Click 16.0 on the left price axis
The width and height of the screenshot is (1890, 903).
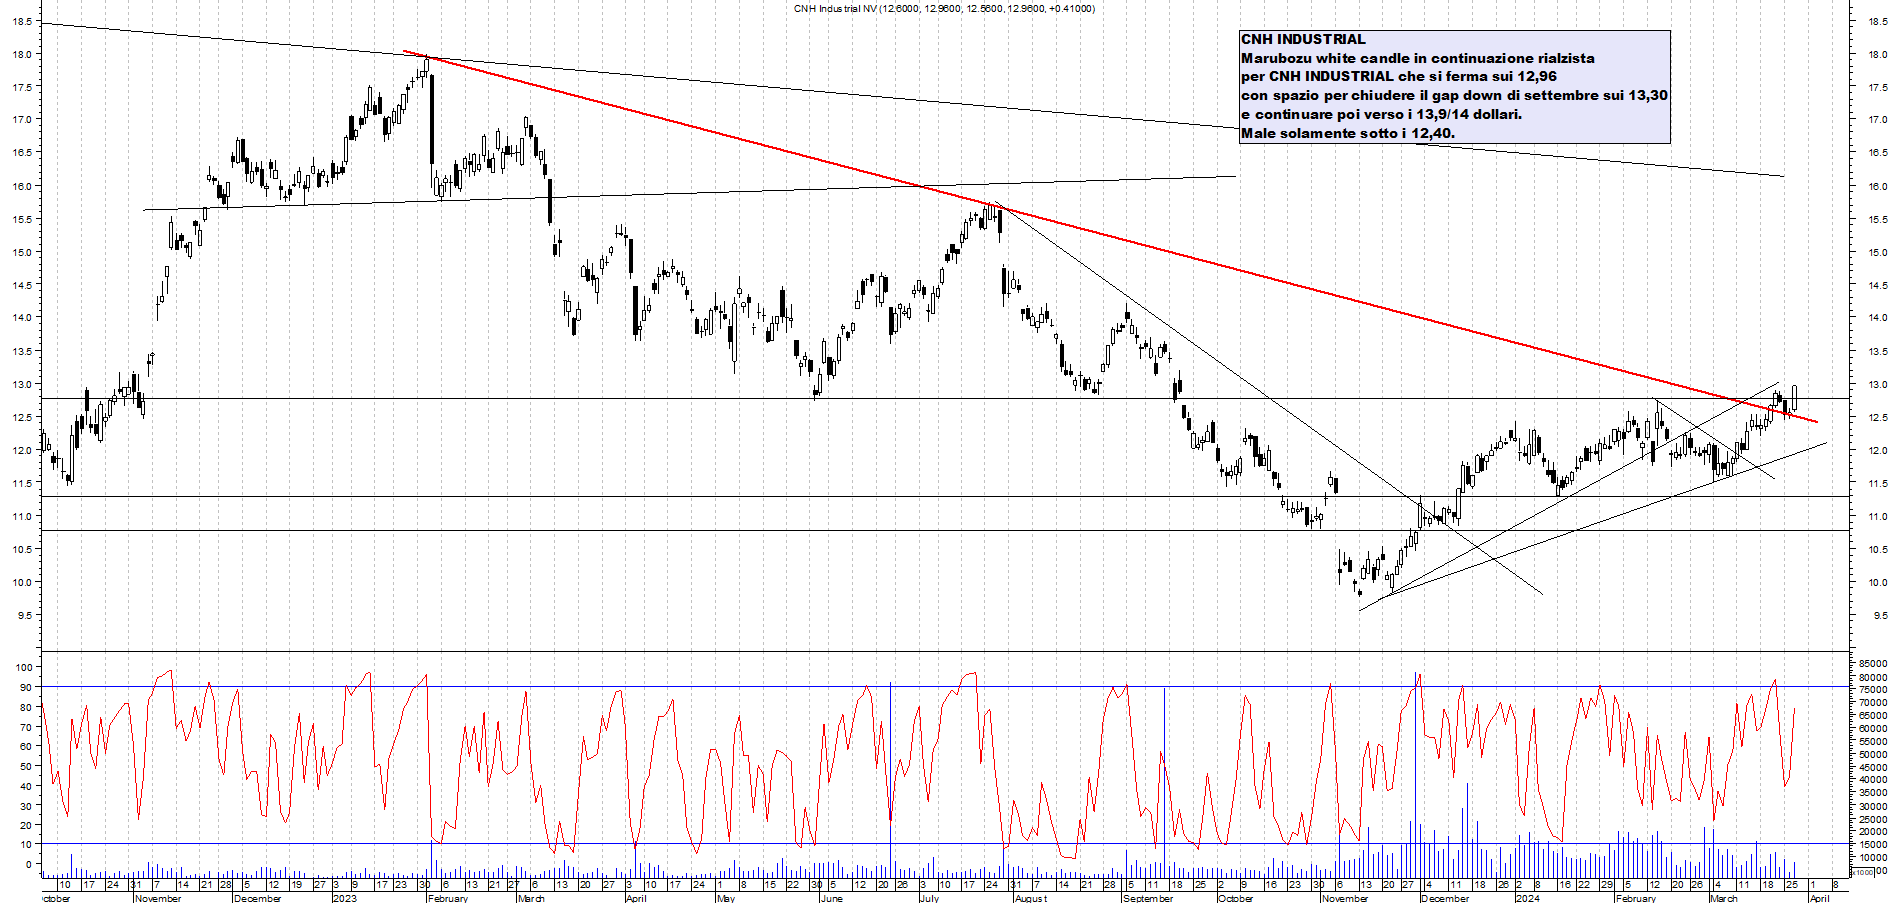[20, 186]
